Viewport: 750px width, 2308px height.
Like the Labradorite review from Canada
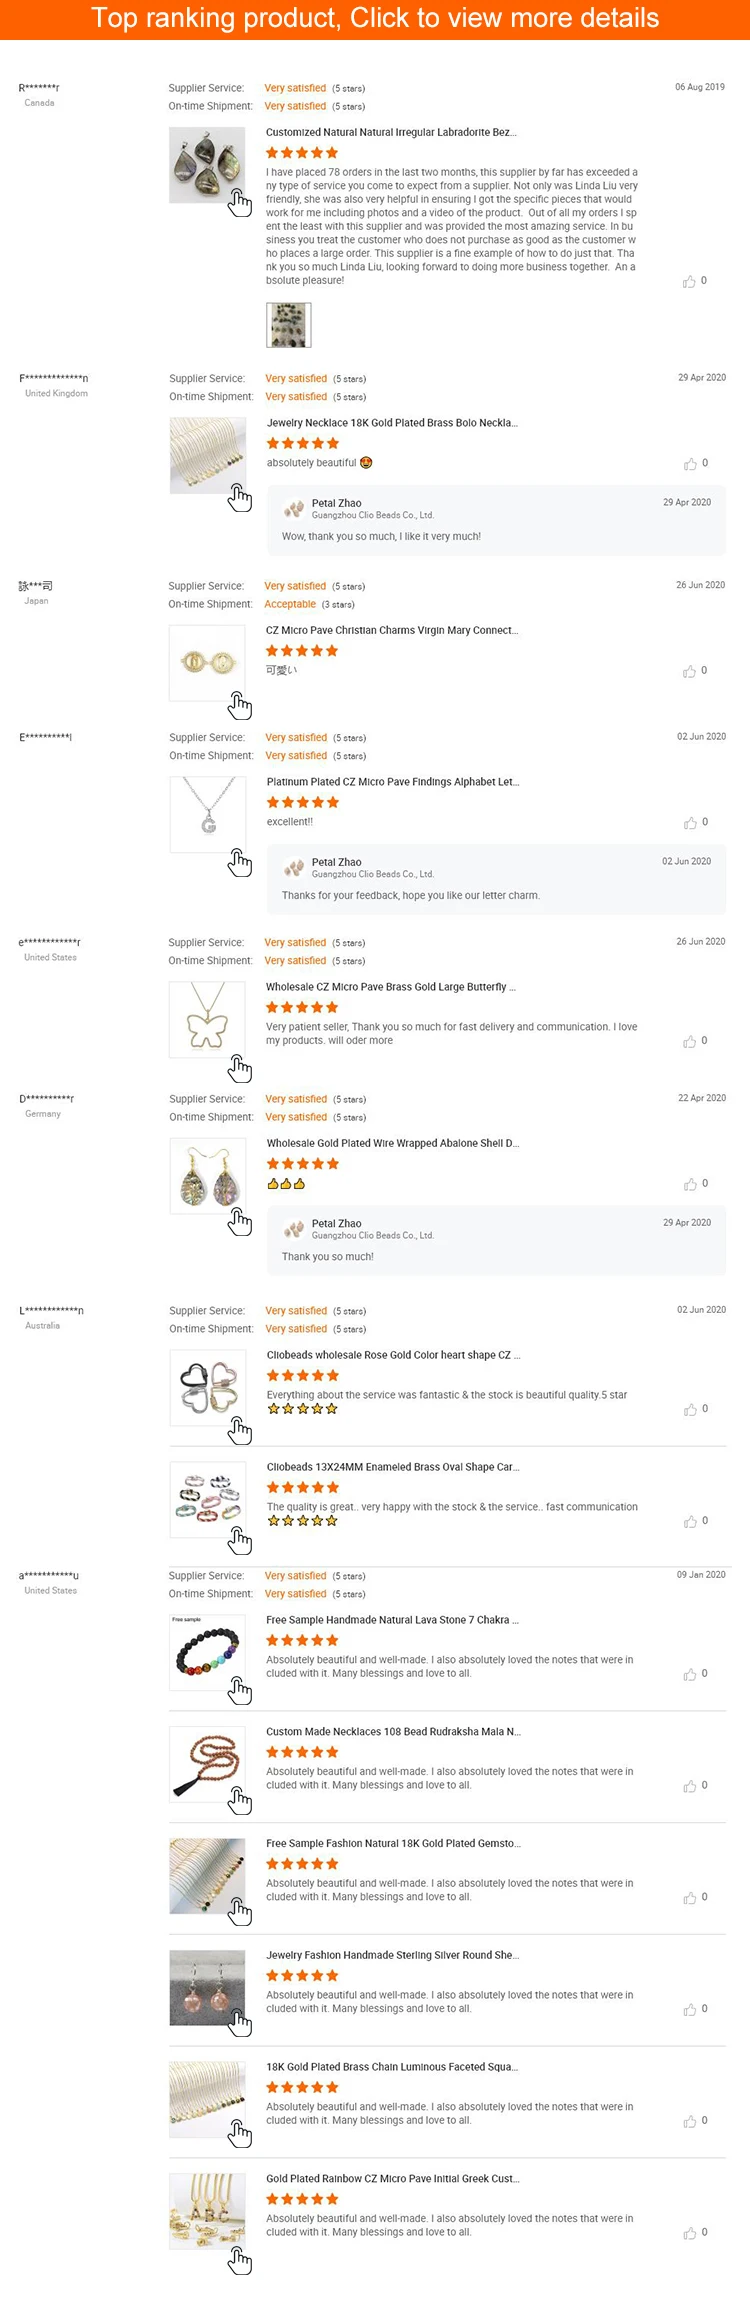click(x=689, y=282)
